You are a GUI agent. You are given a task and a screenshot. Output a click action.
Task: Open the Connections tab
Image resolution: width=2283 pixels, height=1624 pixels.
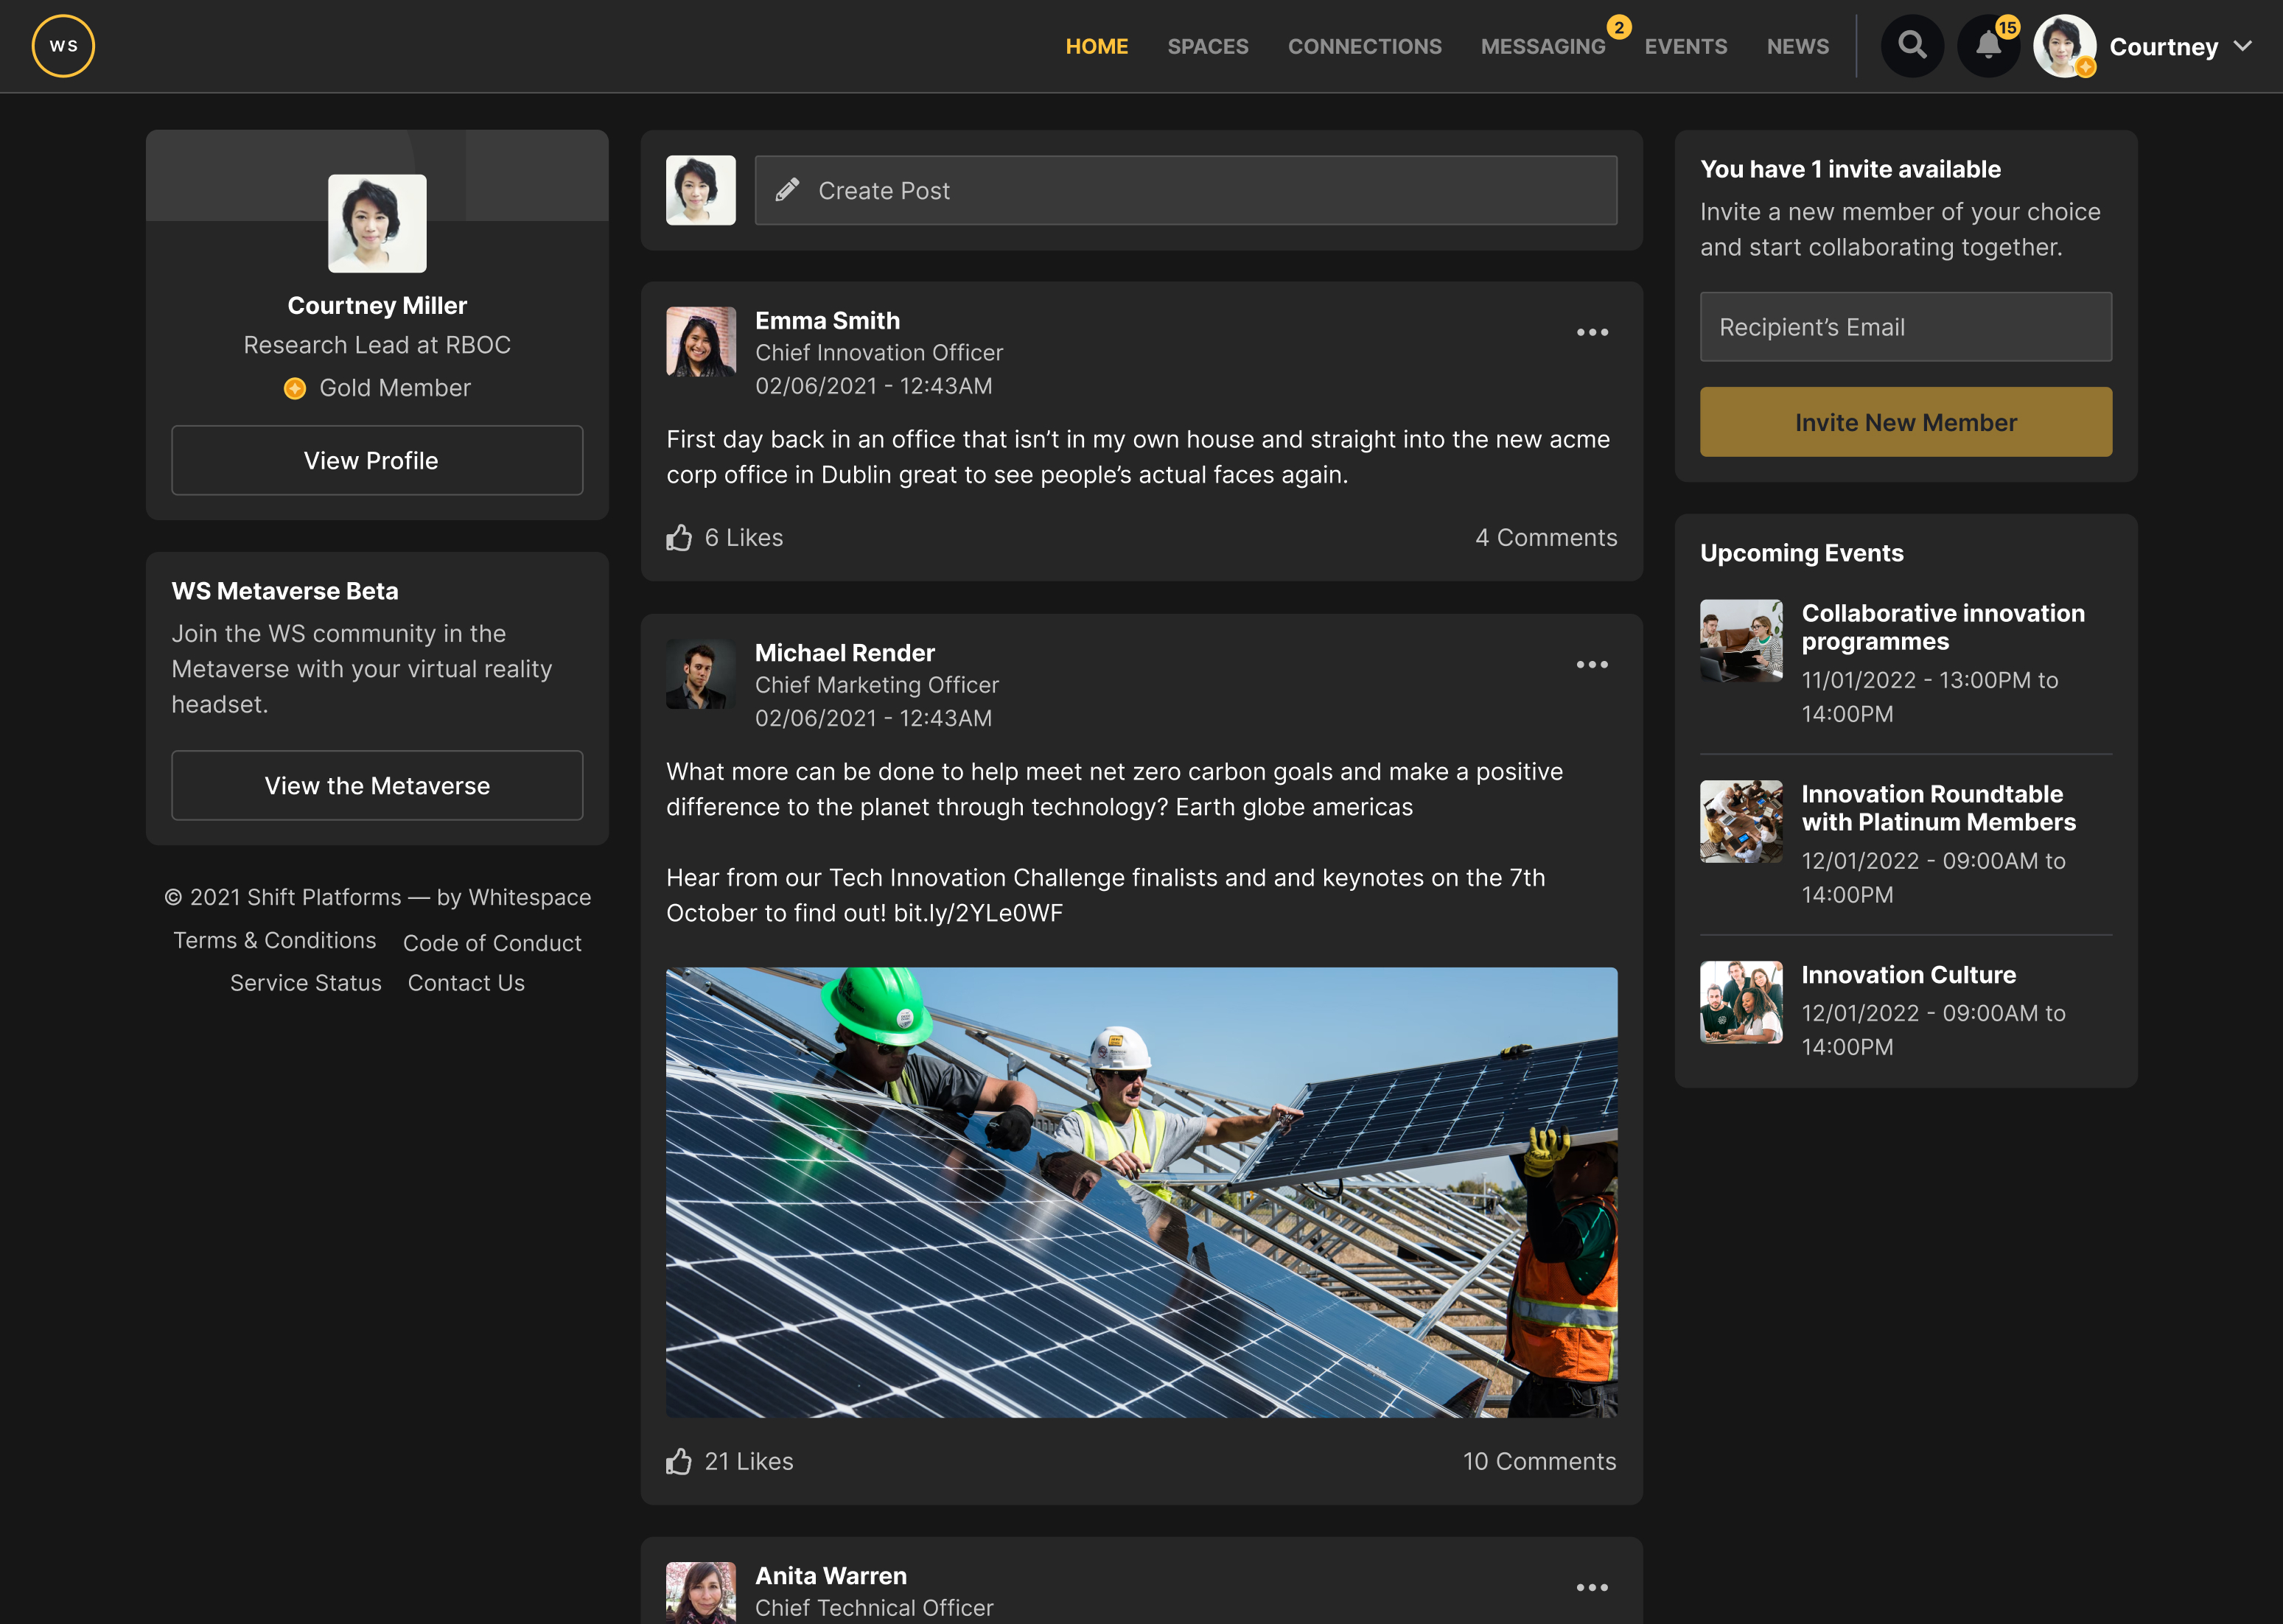(1364, 46)
